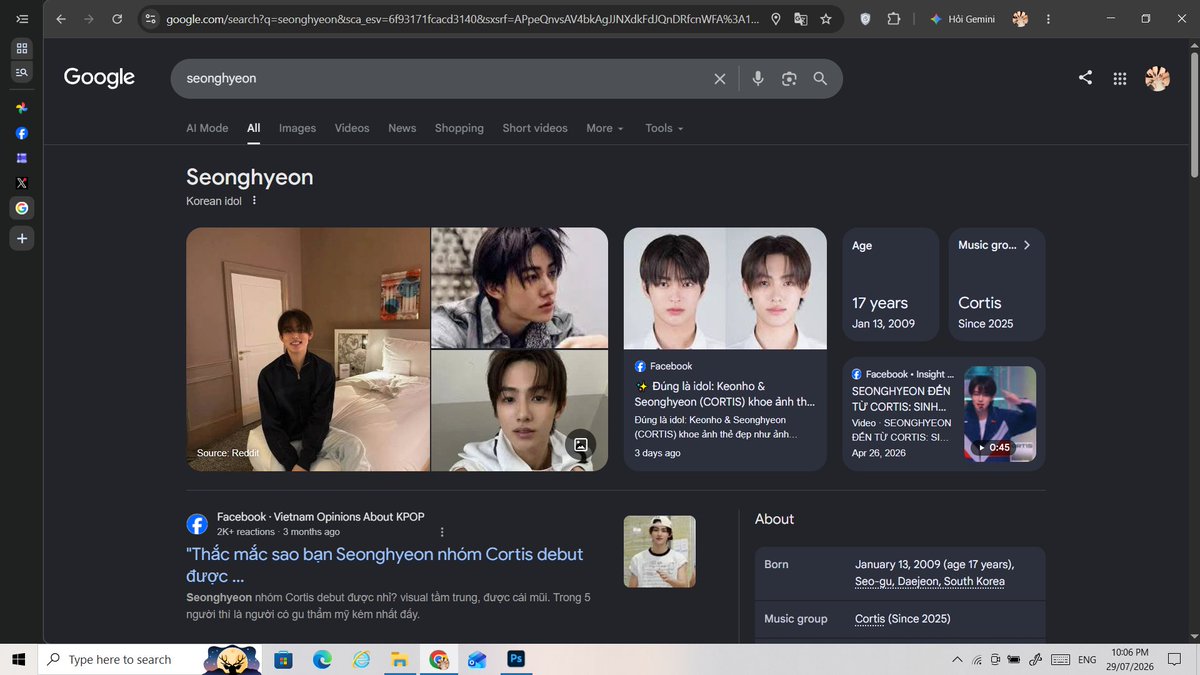Open the shield extension icon
This screenshot has width=1200, height=675.
pos(866,19)
